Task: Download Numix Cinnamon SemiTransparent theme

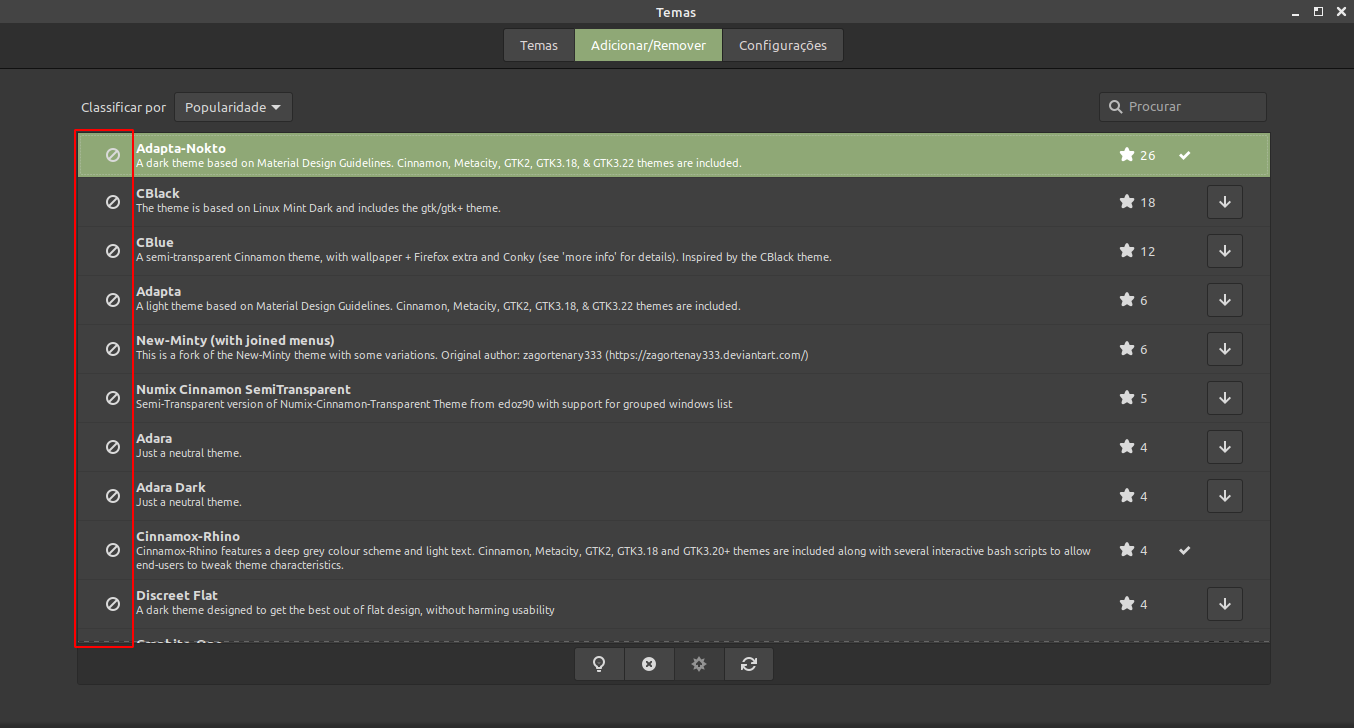Action: point(1225,398)
